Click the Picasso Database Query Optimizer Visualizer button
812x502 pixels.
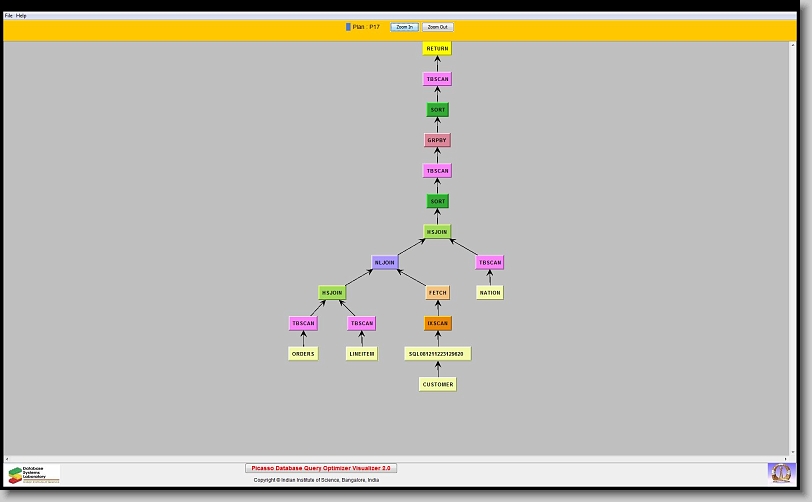click(321, 468)
